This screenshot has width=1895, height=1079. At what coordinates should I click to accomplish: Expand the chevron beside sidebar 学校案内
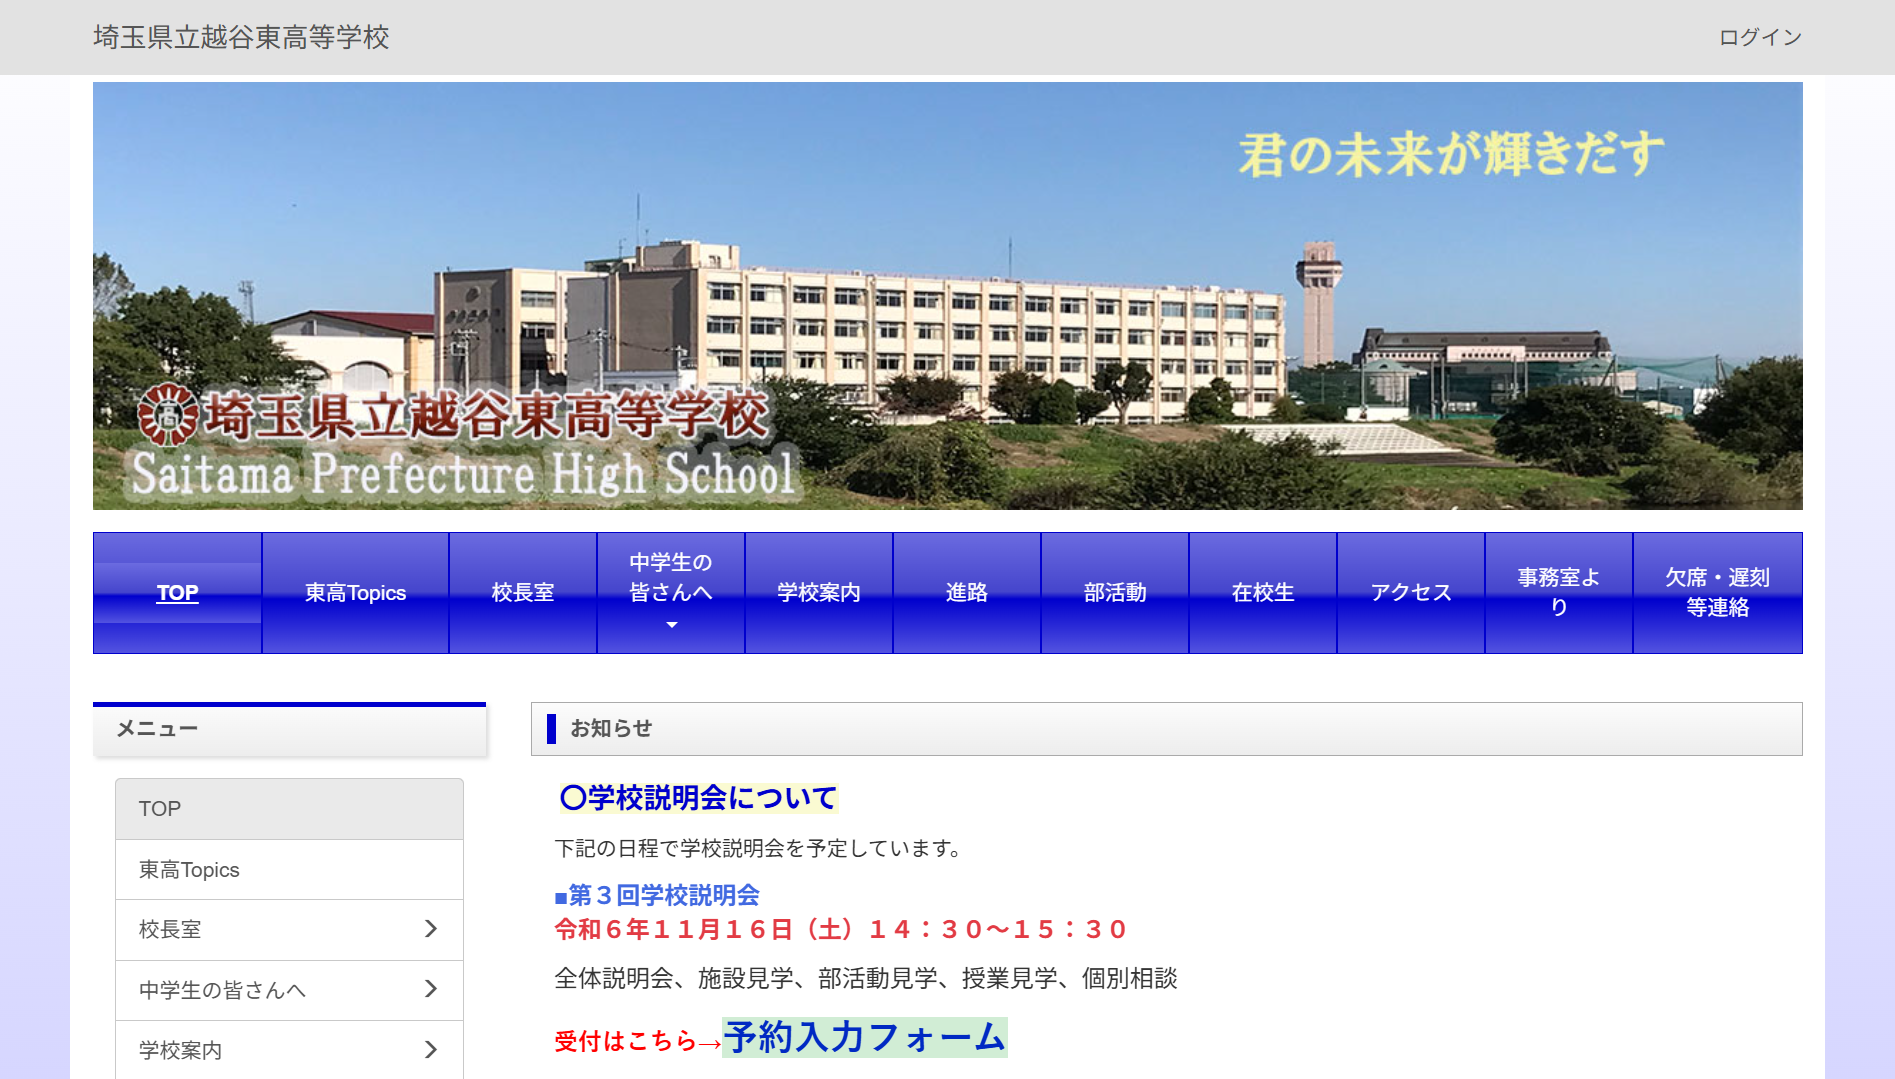click(431, 1049)
